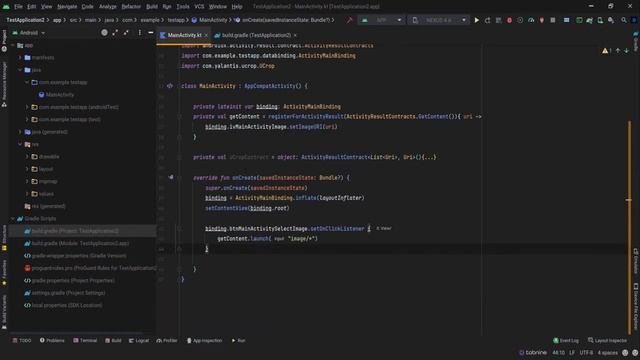This screenshot has height=360, width=640.
Task: Close the MainActivity.kt tab
Action: pyautogui.click(x=206, y=36)
